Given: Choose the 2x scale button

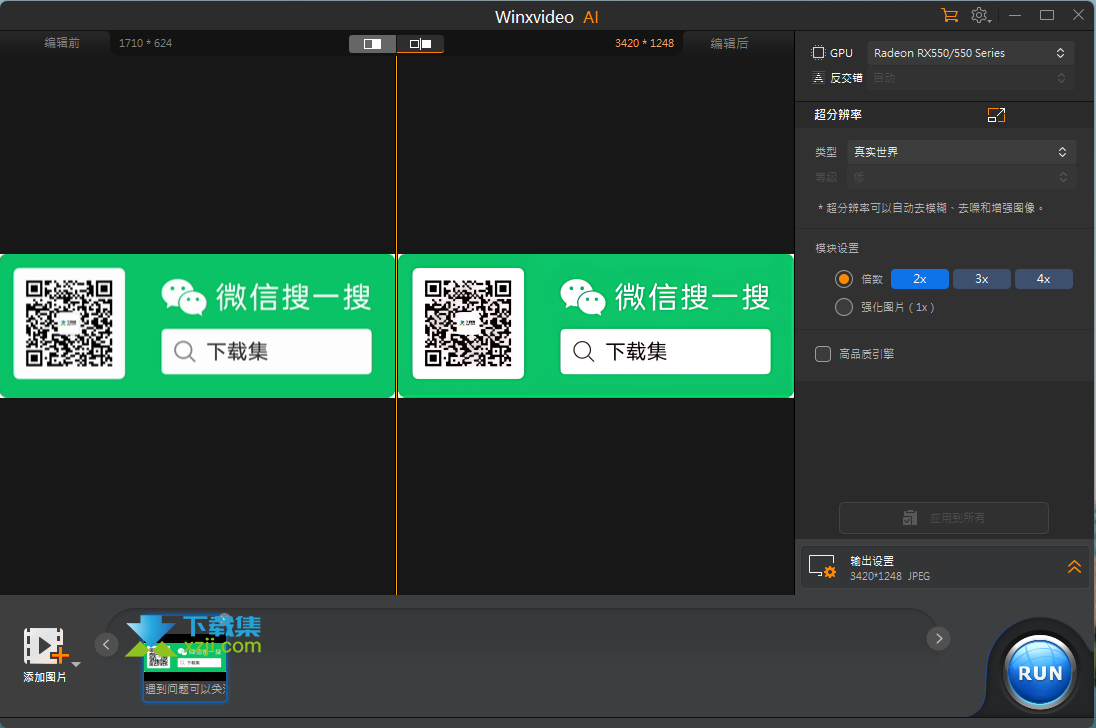Looking at the screenshot, I should click(x=920, y=279).
